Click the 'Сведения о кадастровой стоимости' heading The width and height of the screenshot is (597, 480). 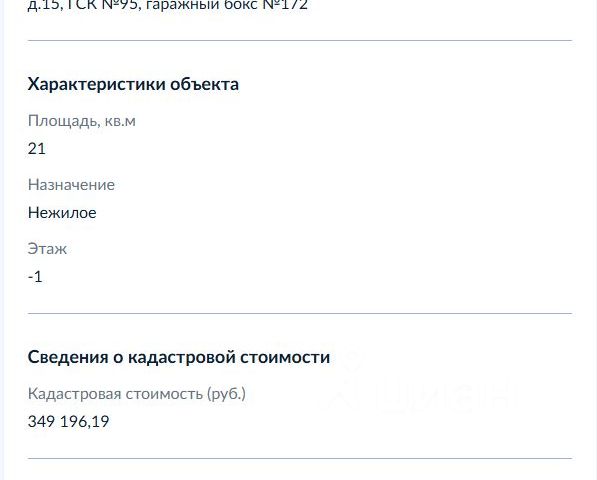(179, 357)
